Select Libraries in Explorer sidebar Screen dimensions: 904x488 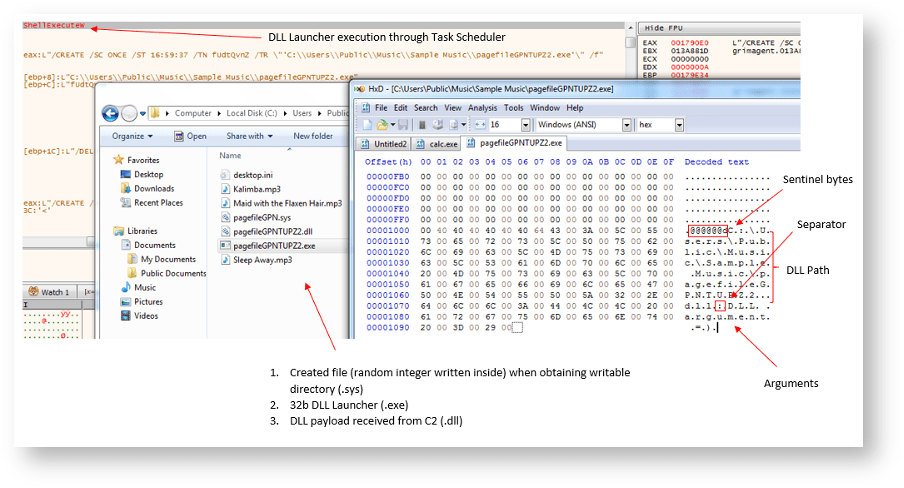tap(135, 231)
